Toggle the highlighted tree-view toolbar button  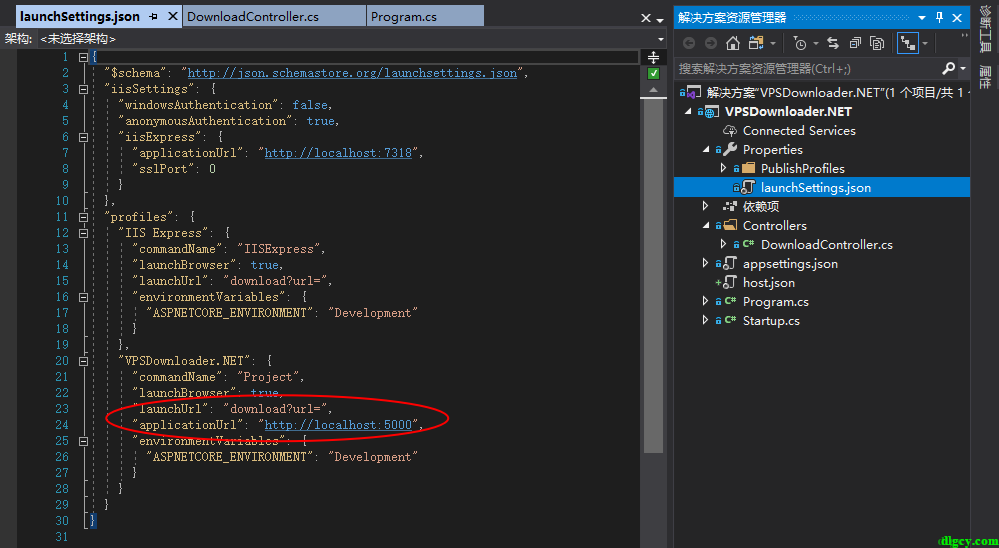tap(907, 43)
